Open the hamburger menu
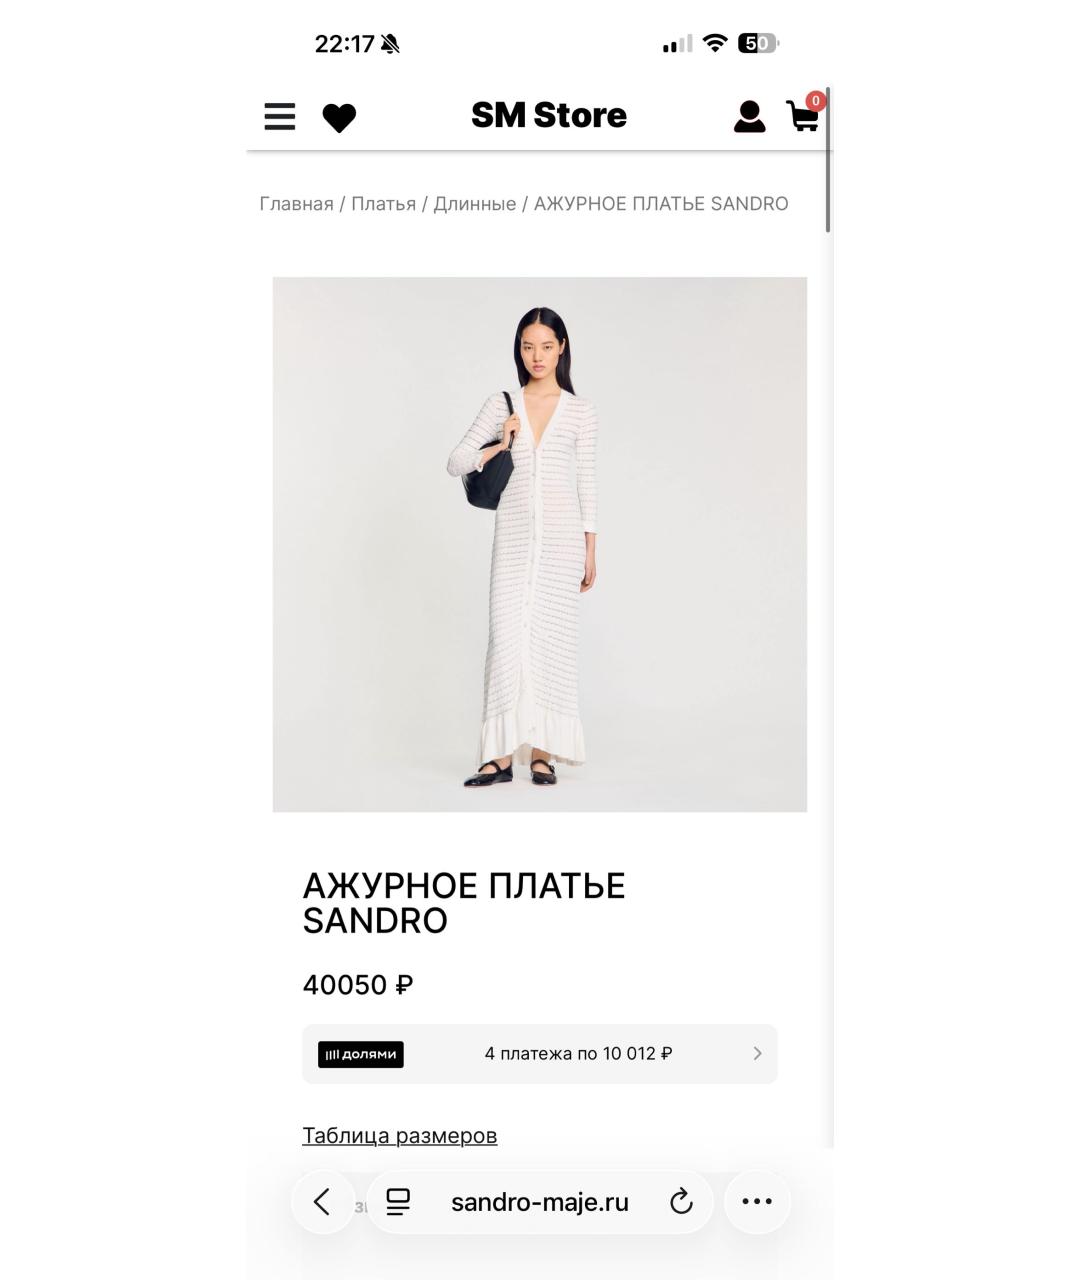The width and height of the screenshot is (1080, 1280). [280, 117]
